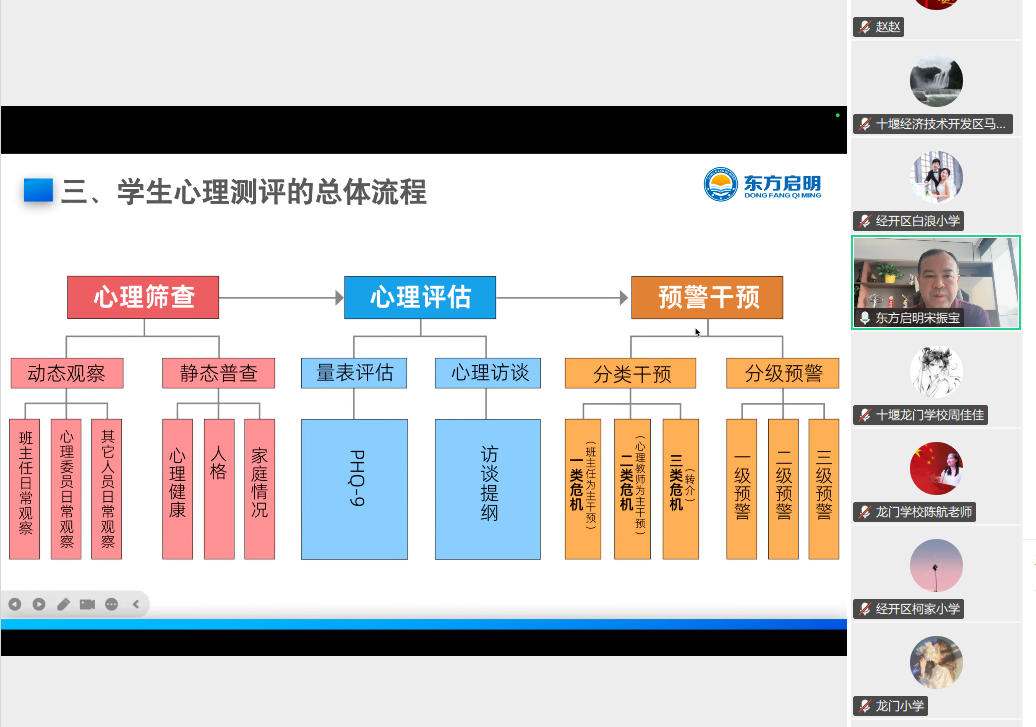This screenshot has height=727, width=1036.
Task: Select the 心理评估 node in the flowchart
Action: point(419,296)
